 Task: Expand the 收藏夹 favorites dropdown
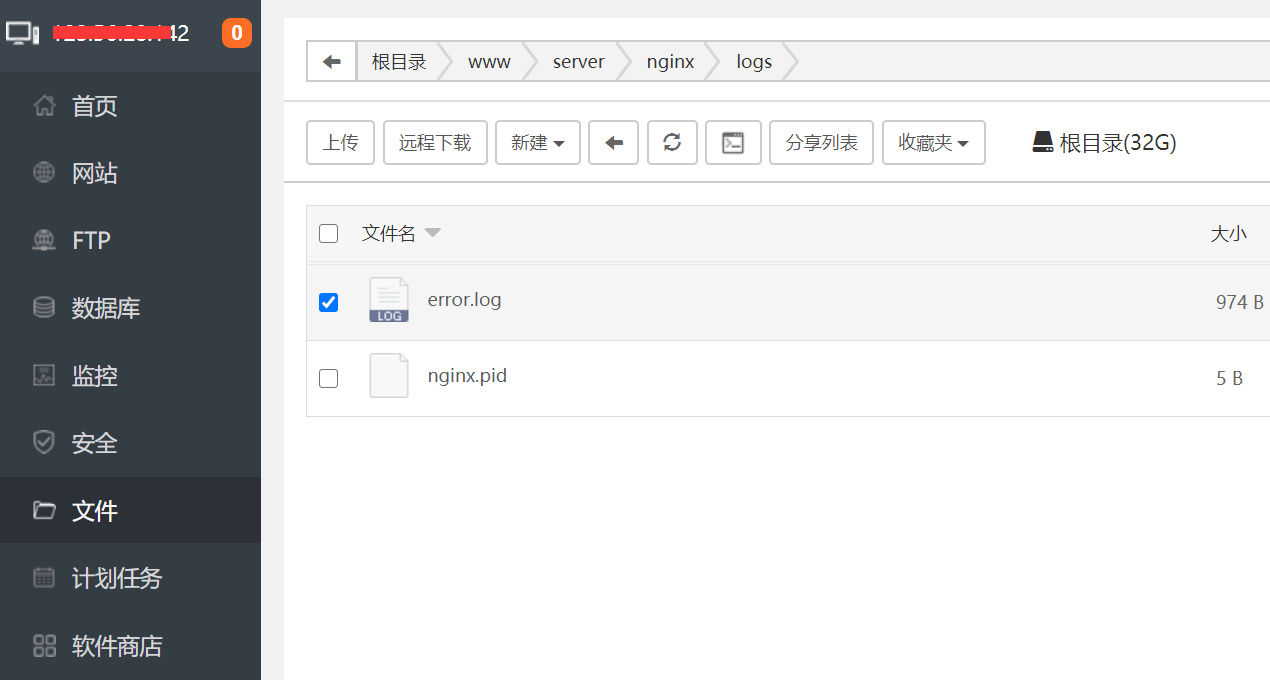pos(933,142)
